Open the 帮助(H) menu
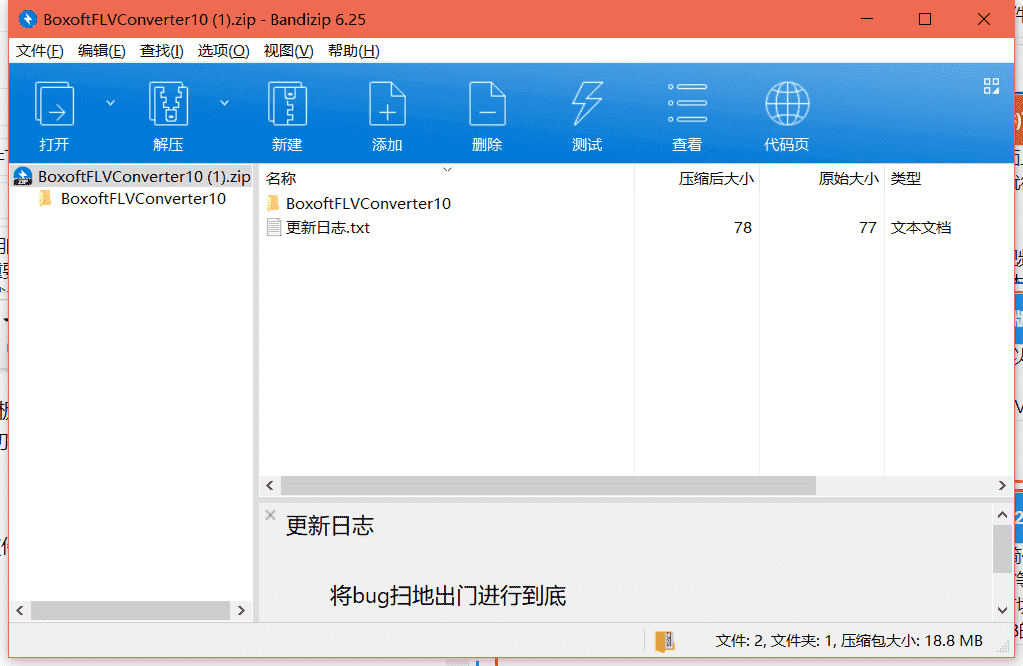 tap(354, 51)
